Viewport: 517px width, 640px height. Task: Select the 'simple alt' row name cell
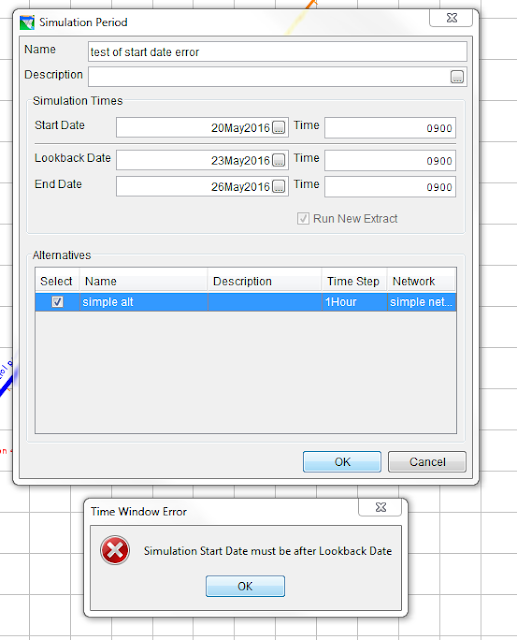[x=144, y=302]
